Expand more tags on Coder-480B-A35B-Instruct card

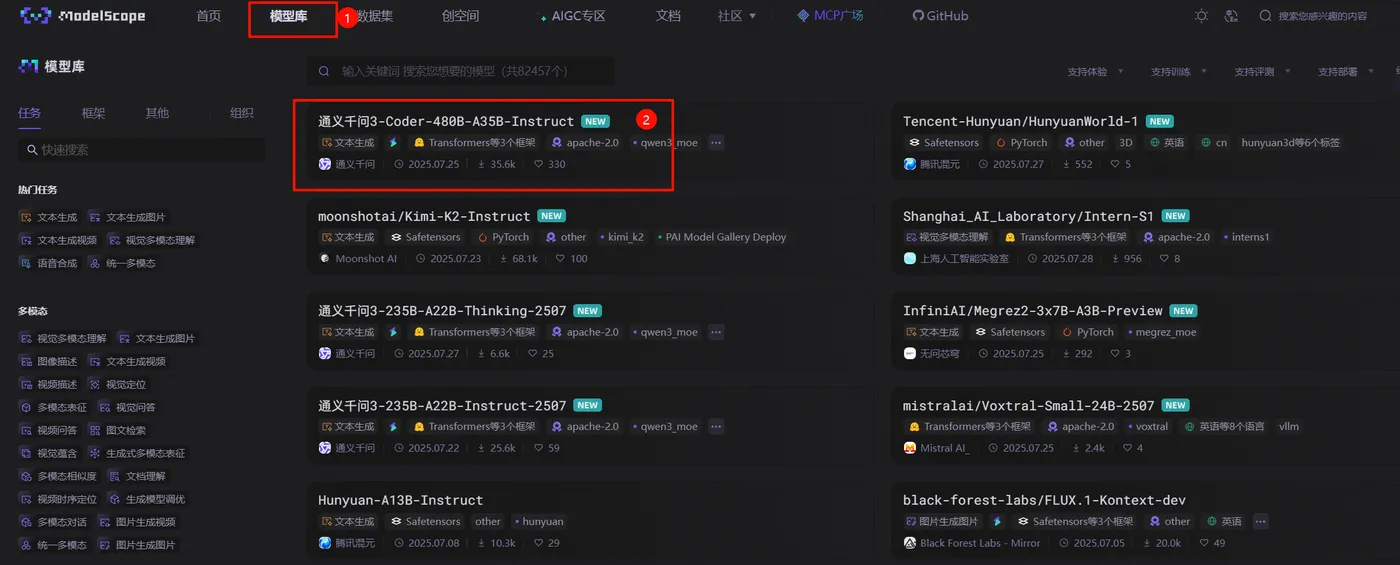click(716, 143)
